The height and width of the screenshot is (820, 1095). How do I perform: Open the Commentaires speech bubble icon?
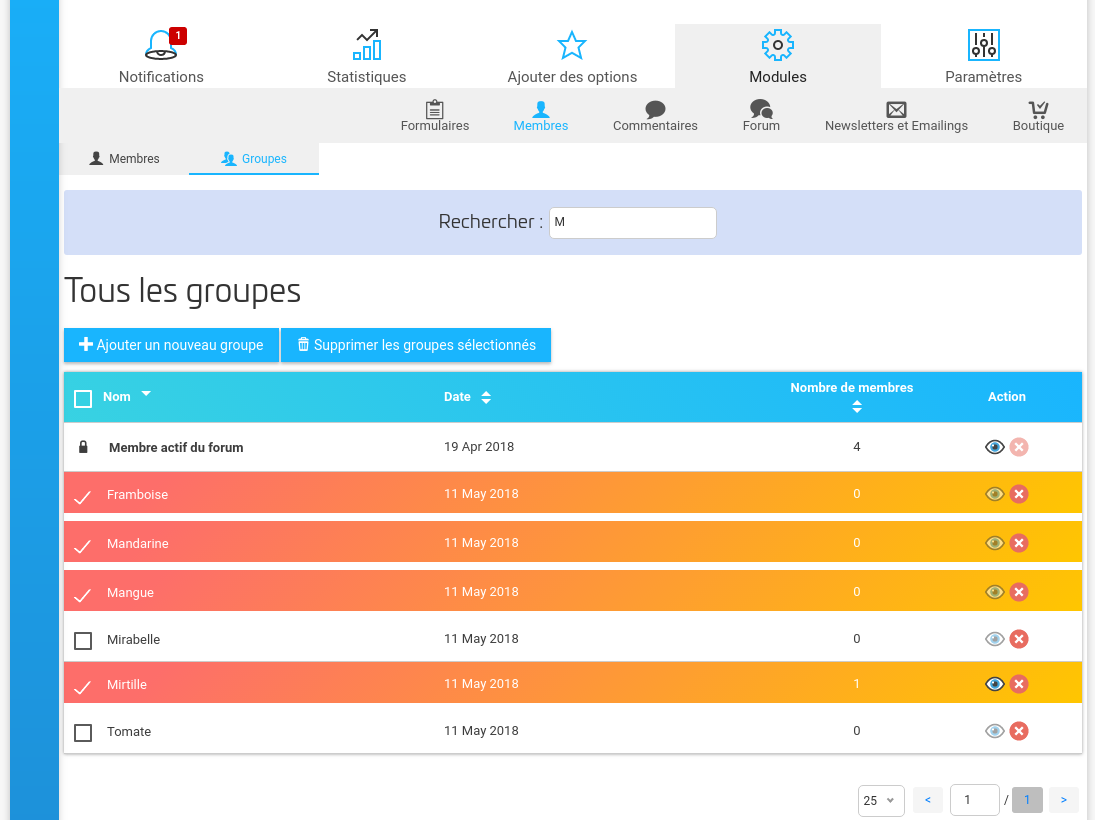(655, 109)
